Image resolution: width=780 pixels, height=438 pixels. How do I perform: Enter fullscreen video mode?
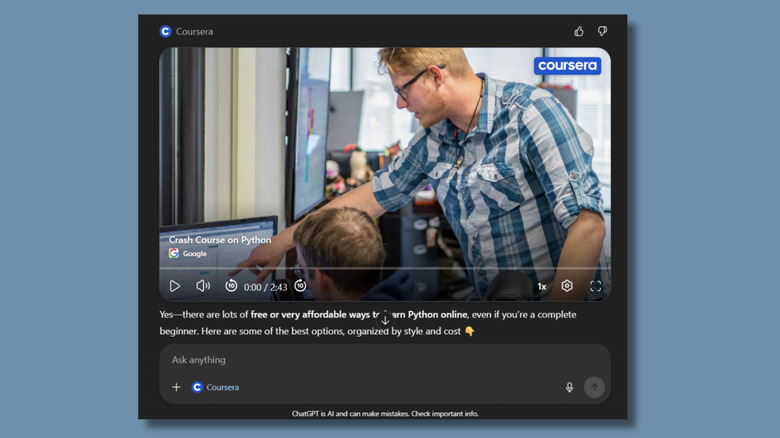[x=595, y=286]
